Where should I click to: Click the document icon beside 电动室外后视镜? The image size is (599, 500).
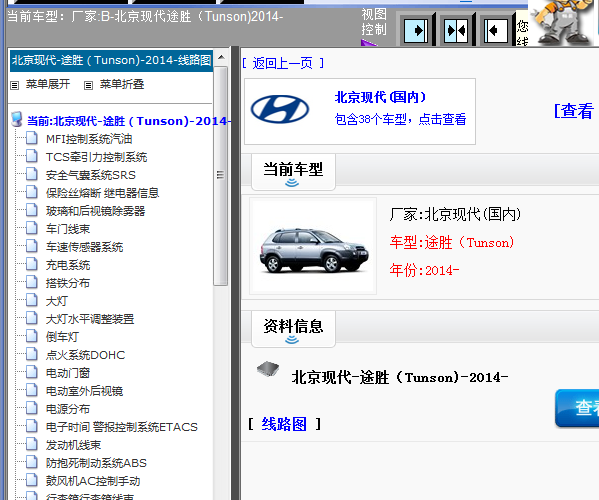(32, 390)
